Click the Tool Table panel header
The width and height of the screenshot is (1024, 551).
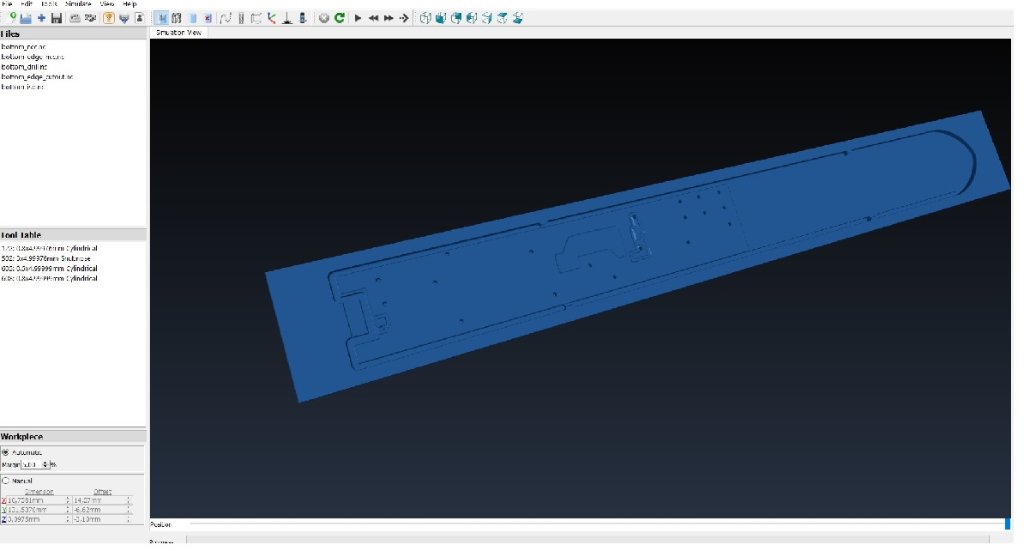[x=73, y=235]
